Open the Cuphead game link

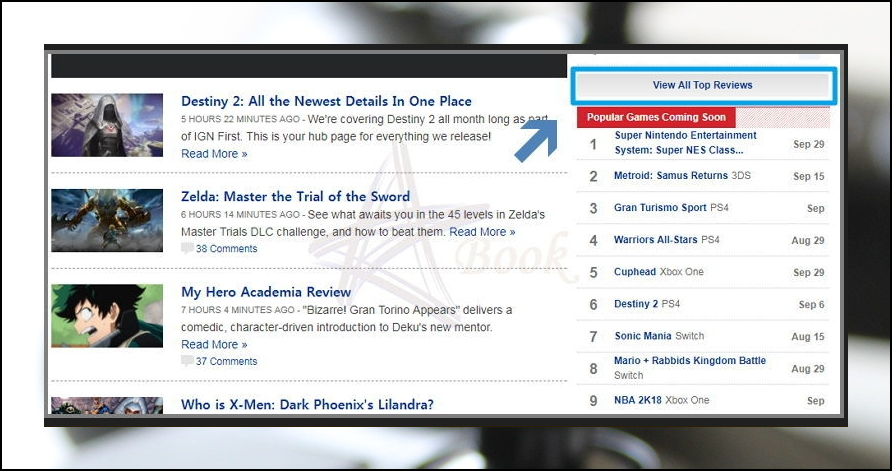click(635, 272)
